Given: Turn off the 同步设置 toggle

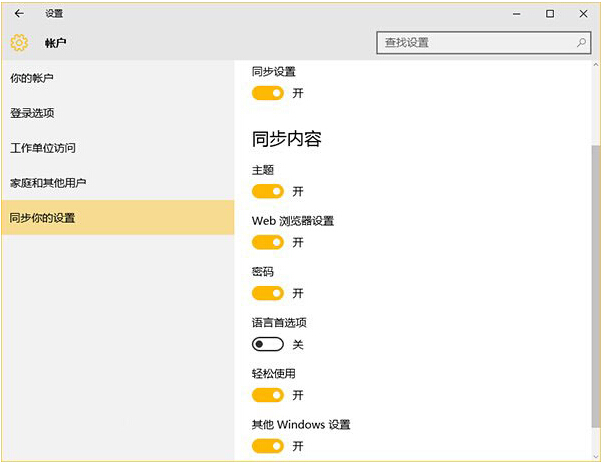Looking at the screenshot, I should coord(268,93).
